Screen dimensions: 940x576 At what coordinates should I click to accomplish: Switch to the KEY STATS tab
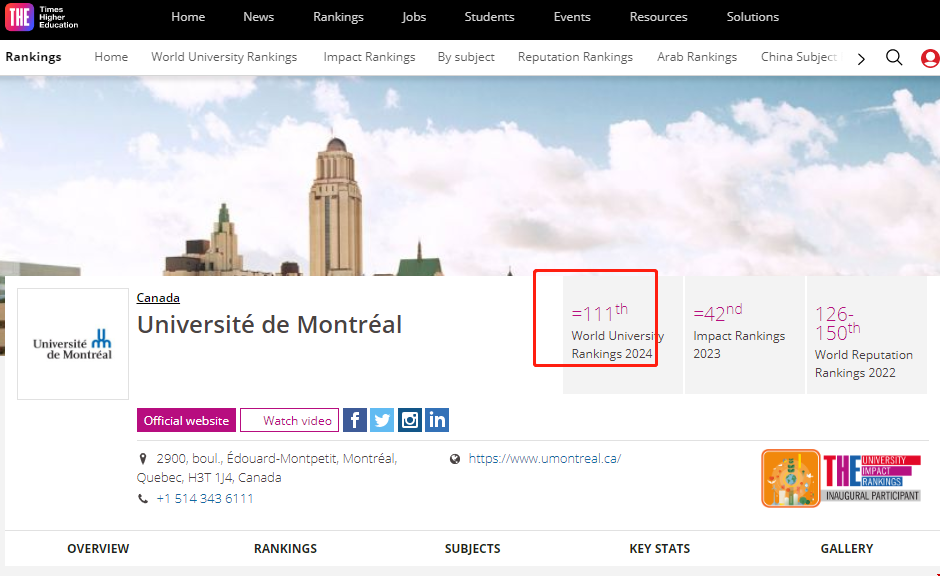pyautogui.click(x=659, y=548)
